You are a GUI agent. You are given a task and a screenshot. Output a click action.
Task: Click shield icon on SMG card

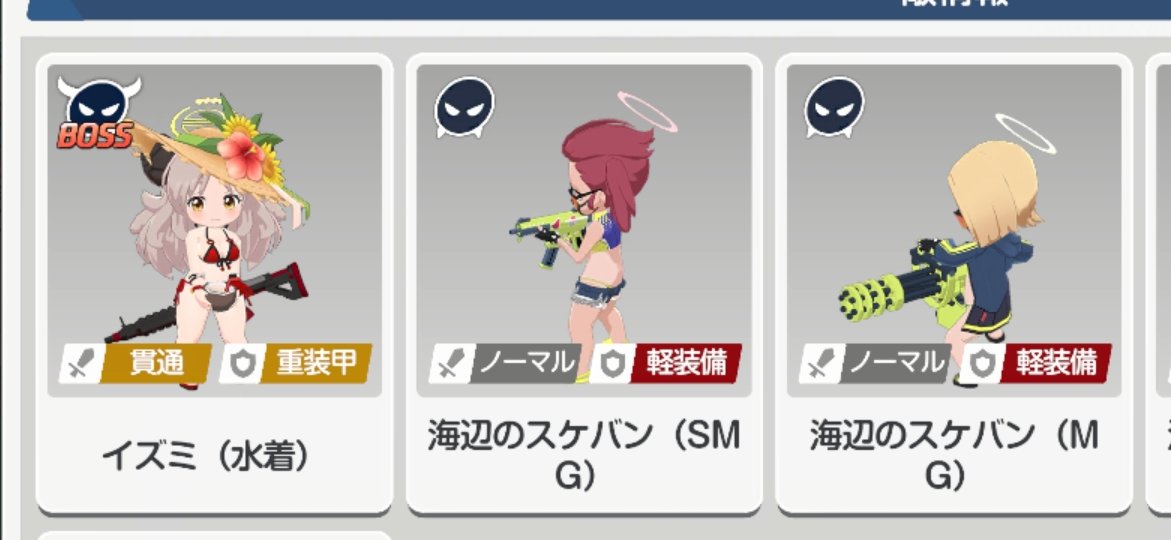(612, 364)
